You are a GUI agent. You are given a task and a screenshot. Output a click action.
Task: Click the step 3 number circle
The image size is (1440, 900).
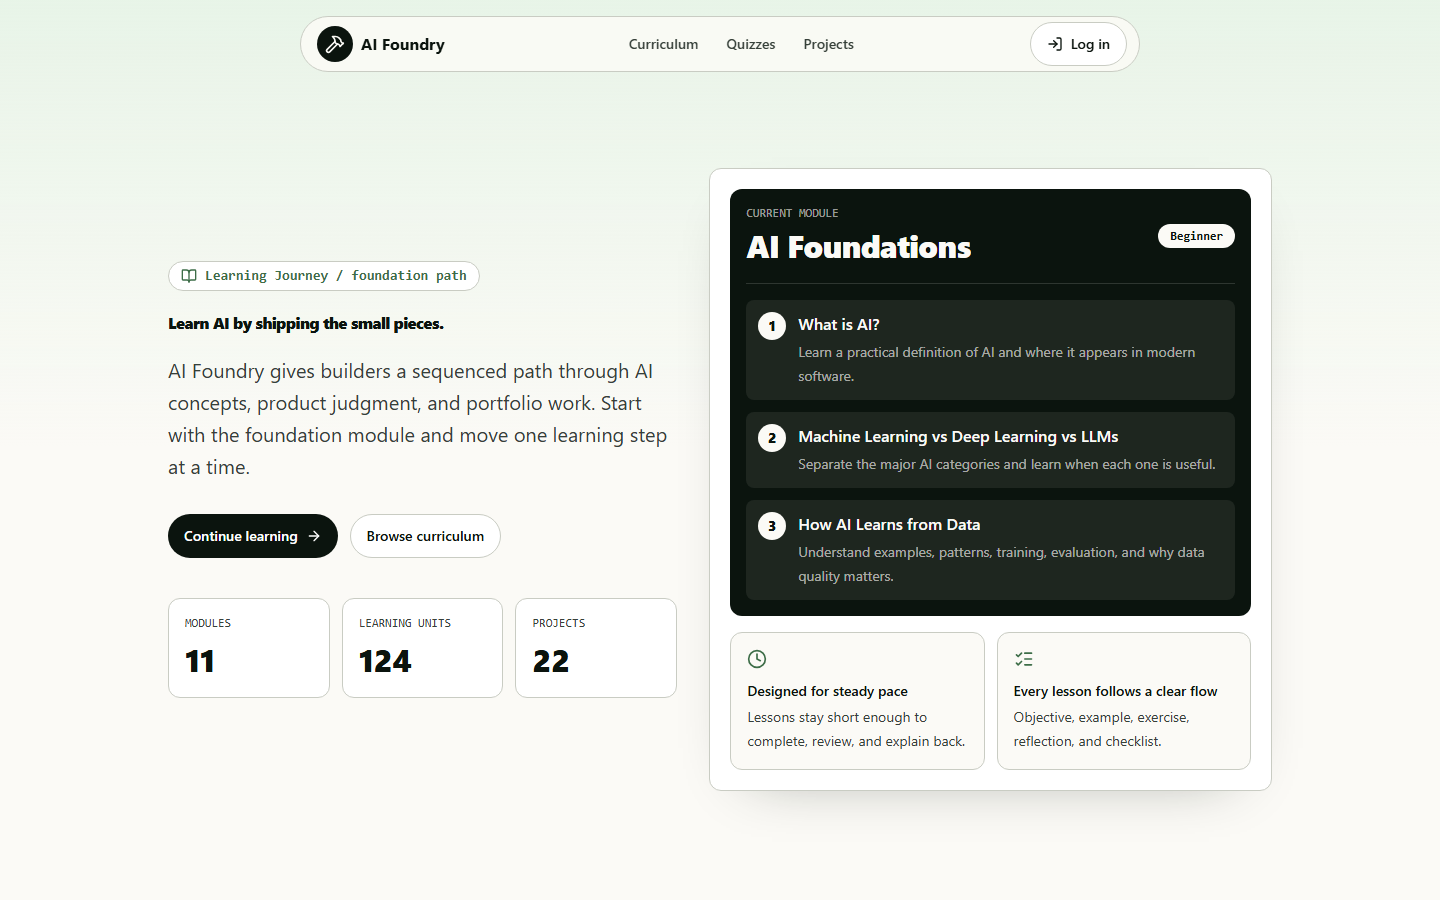[772, 526]
